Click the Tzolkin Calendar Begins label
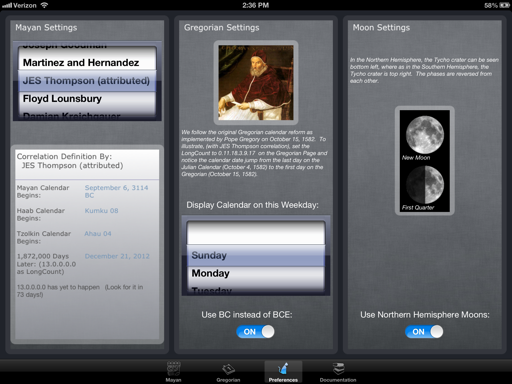The image size is (512, 384). click(x=44, y=237)
